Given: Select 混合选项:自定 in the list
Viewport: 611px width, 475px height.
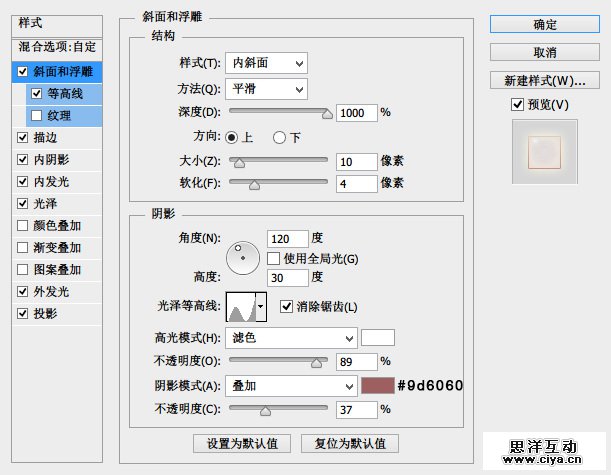Looking at the screenshot, I should (55, 47).
